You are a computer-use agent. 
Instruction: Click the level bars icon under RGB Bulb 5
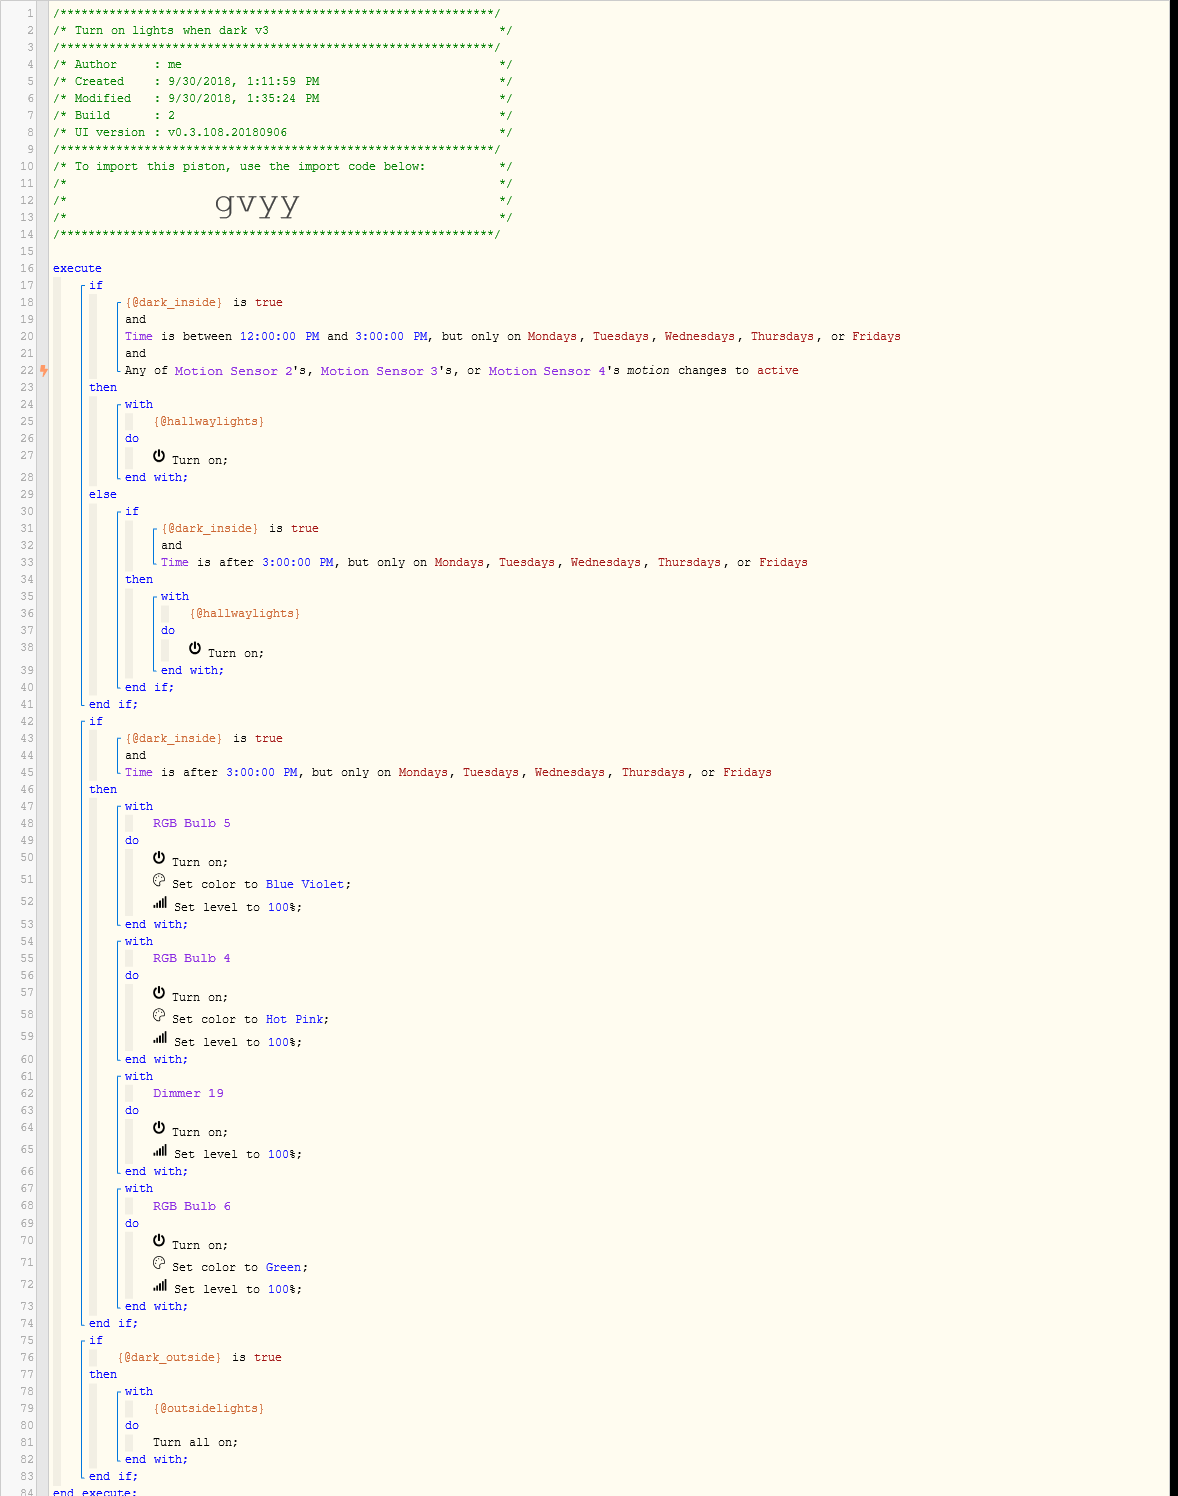click(160, 903)
